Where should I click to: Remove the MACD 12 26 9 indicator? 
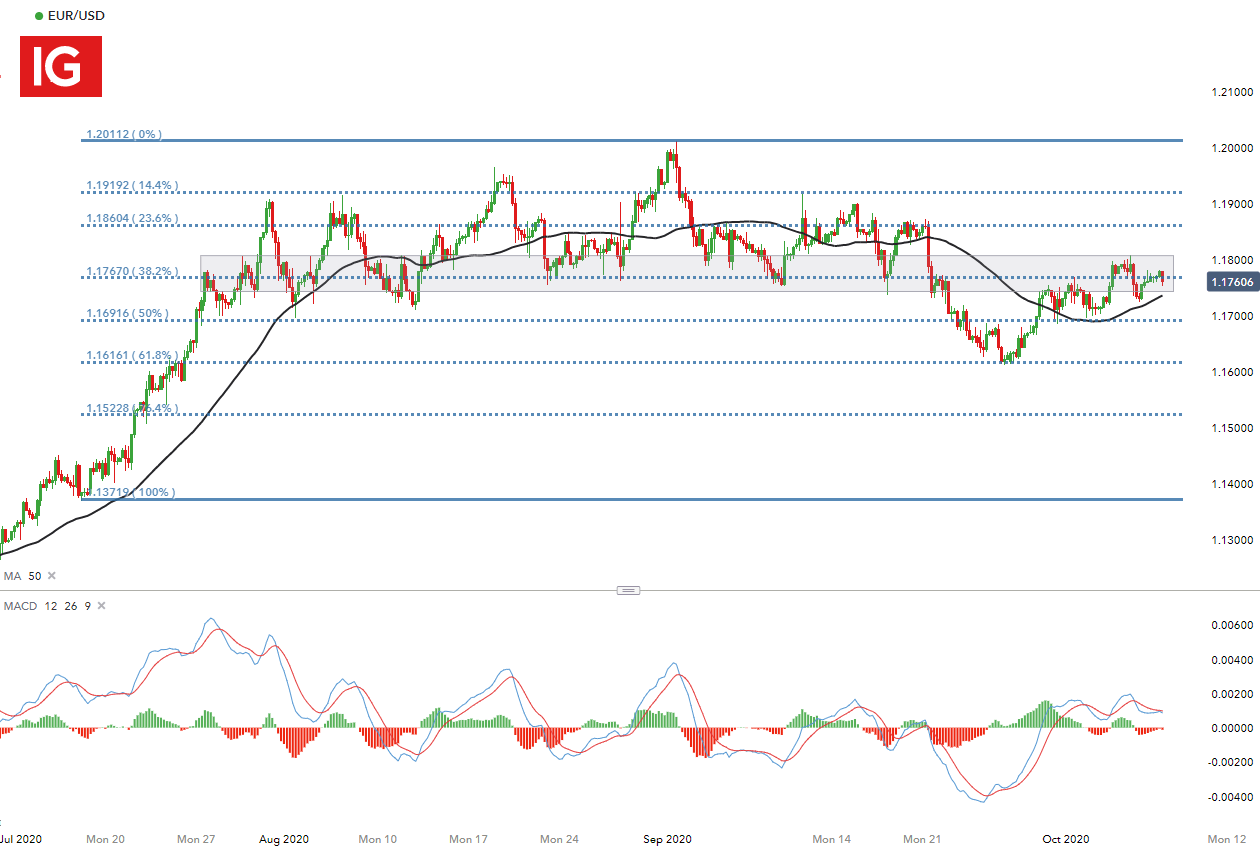[101, 606]
